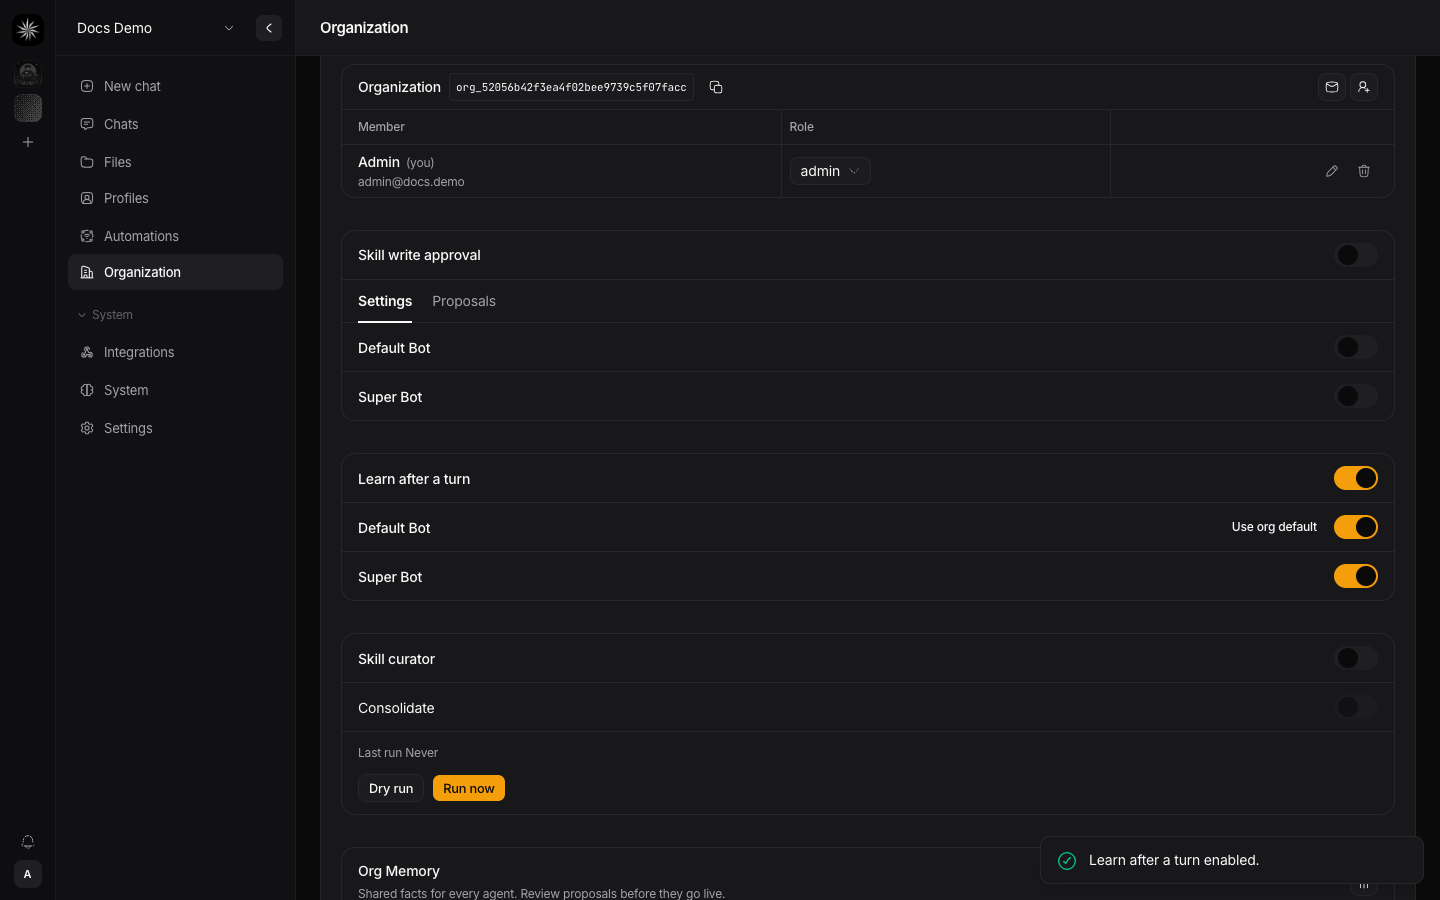Open Settings in the sidebar
The image size is (1440, 900).
click(175, 428)
